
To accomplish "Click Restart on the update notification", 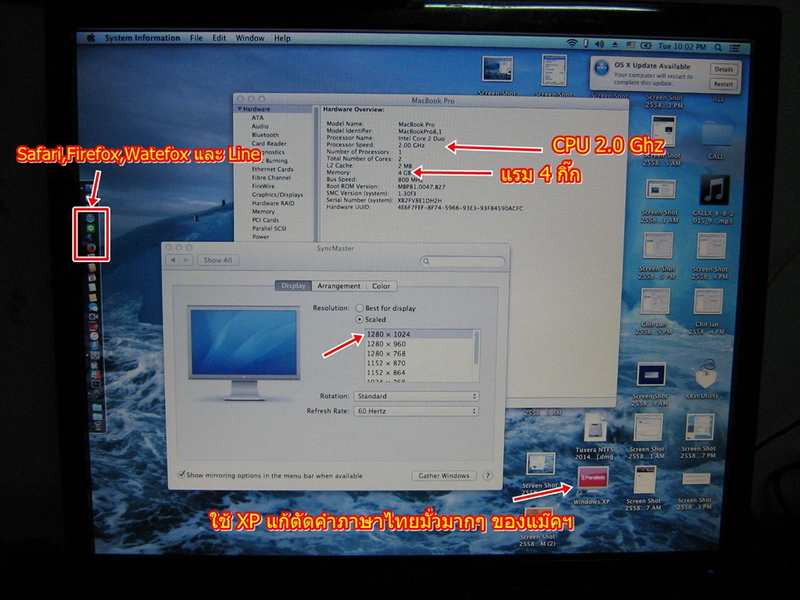I will point(723,84).
